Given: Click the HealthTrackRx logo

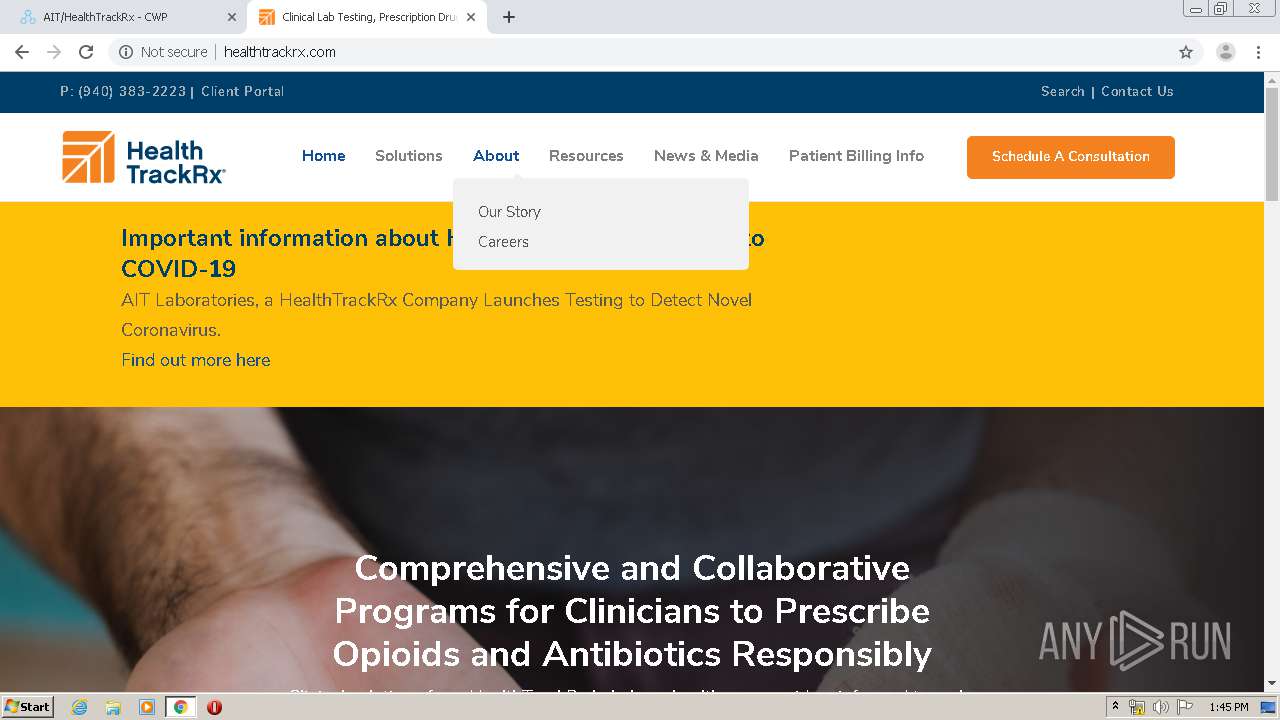Looking at the screenshot, I should point(144,158).
